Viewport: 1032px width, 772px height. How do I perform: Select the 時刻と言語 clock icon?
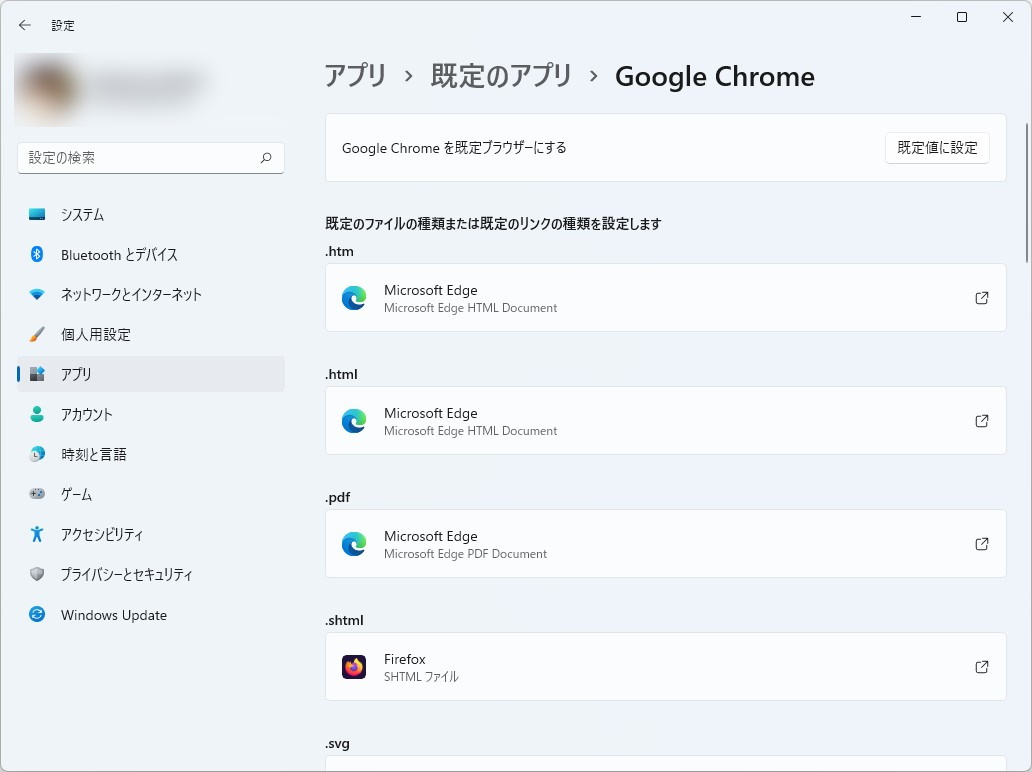(35, 454)
